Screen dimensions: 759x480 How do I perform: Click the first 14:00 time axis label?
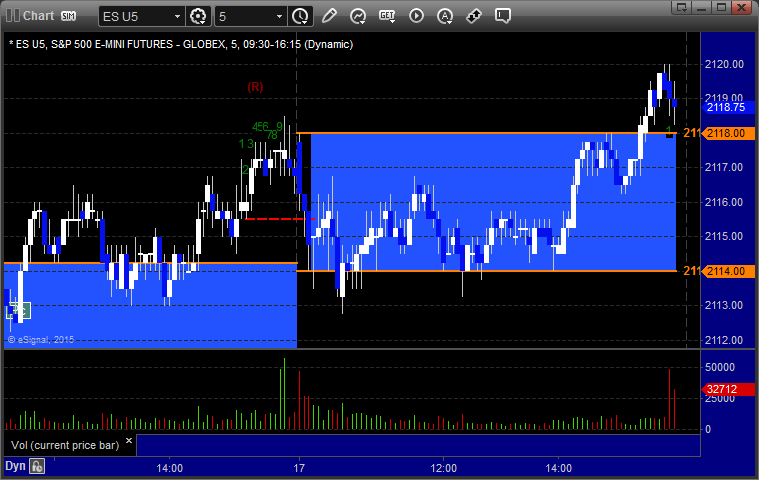(169, 468)
